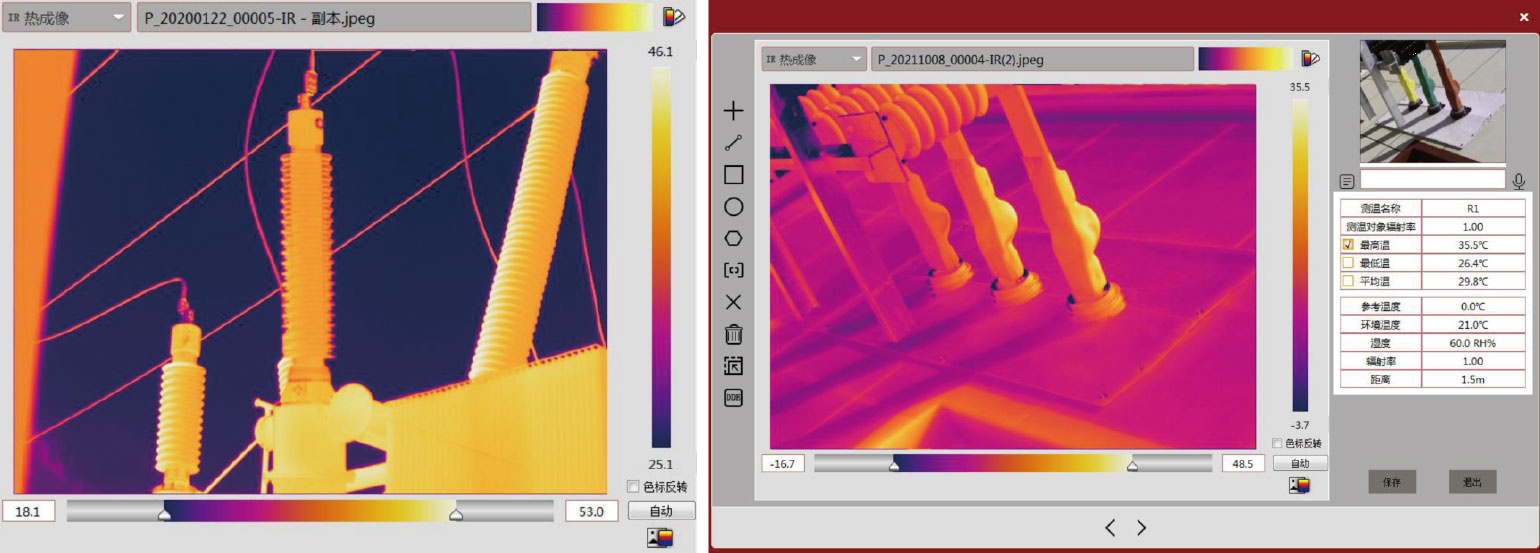Screen dimensions: 1540x553
Task: Click the visible-light photo thumbnail
Action: (x=1432, y=101)
